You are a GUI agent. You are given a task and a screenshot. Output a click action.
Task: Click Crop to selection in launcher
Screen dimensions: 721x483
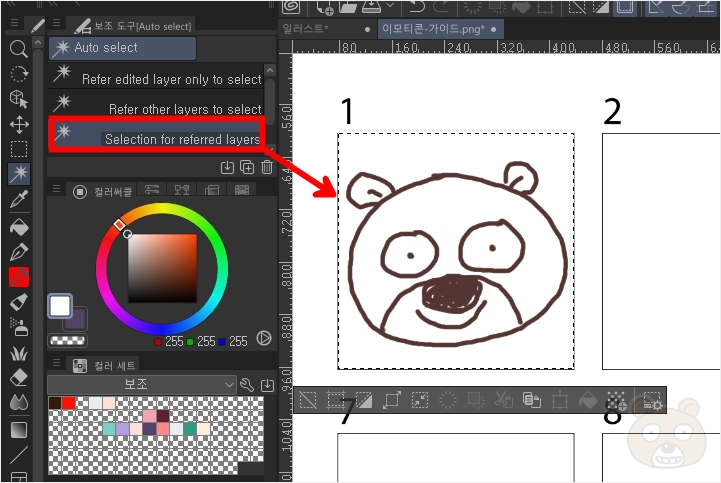click(336, 400)
